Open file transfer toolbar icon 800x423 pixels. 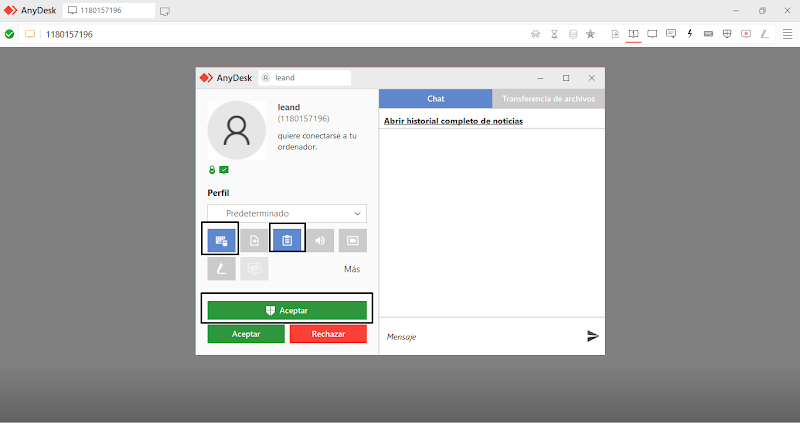[x=615, y=34]
